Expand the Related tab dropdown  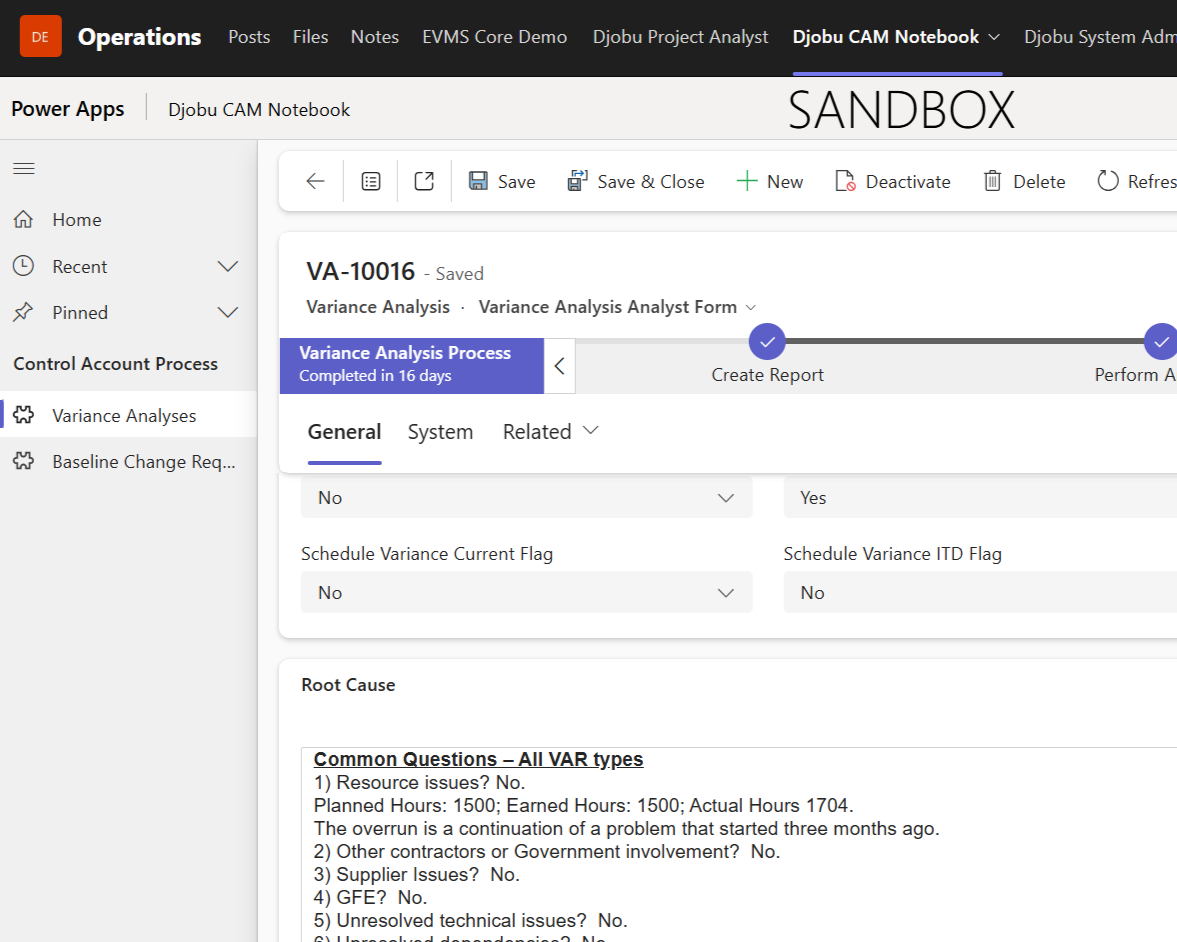tap(591, 430)
